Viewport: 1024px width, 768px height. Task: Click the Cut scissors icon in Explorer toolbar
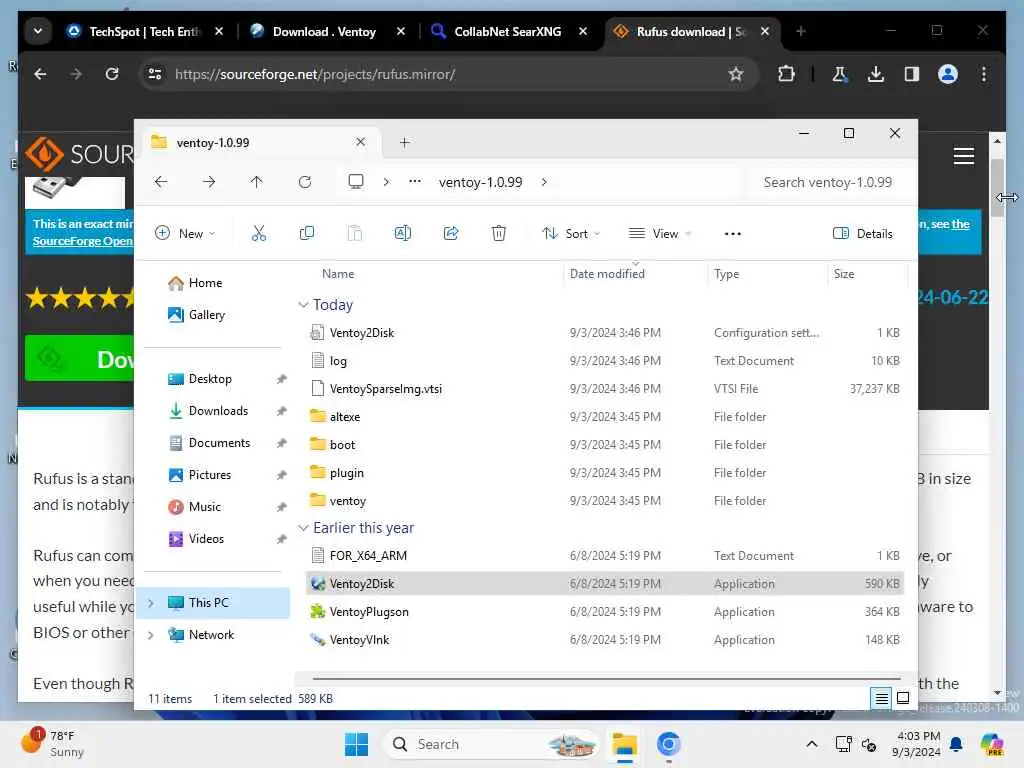(x=259, y=234)
